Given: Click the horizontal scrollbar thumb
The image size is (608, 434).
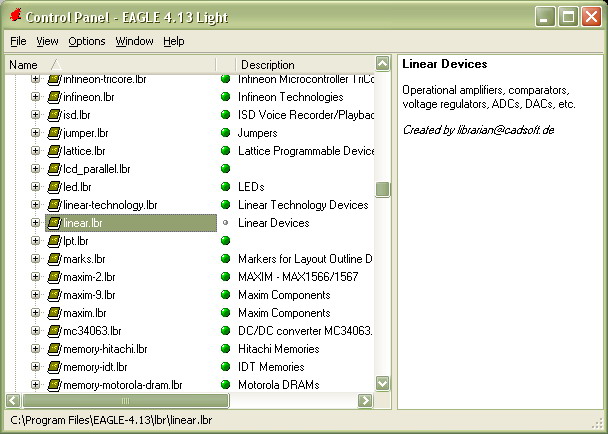Looking at the screenshot, I should tap(126, 401).
